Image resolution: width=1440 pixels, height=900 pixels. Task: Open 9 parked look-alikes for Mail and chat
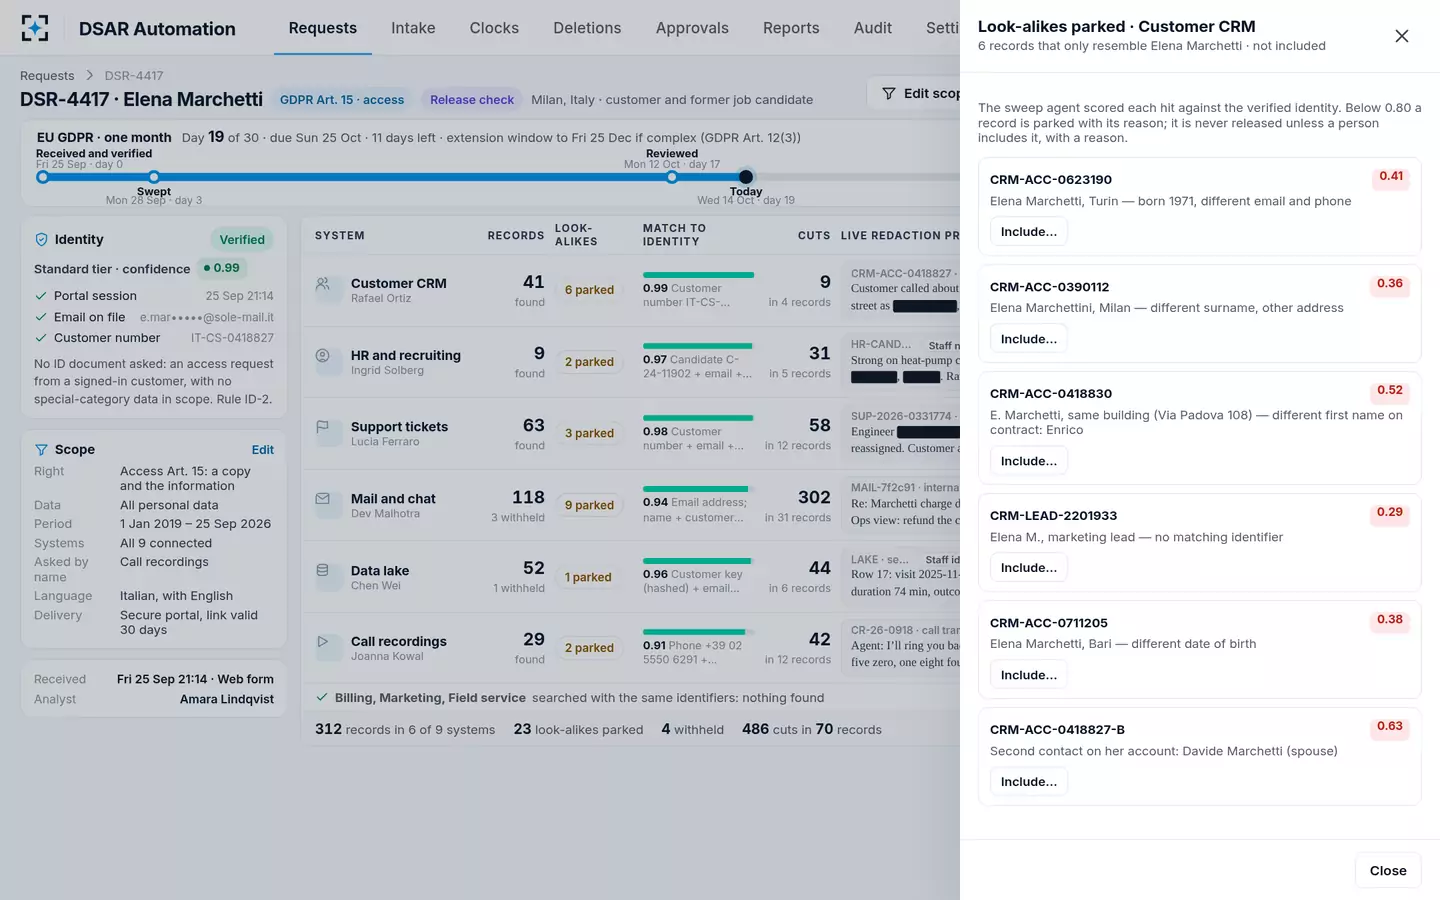click(589, 505)
